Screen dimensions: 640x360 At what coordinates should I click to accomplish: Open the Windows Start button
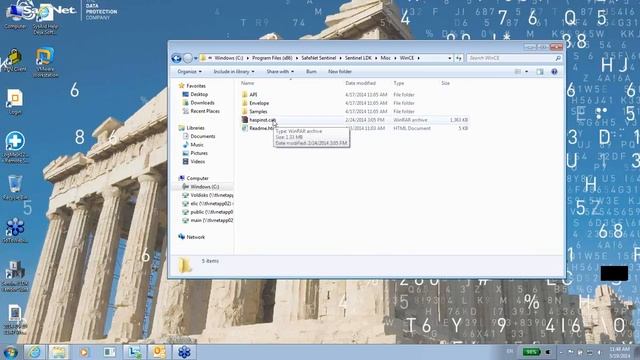click(x=10, y=352)
